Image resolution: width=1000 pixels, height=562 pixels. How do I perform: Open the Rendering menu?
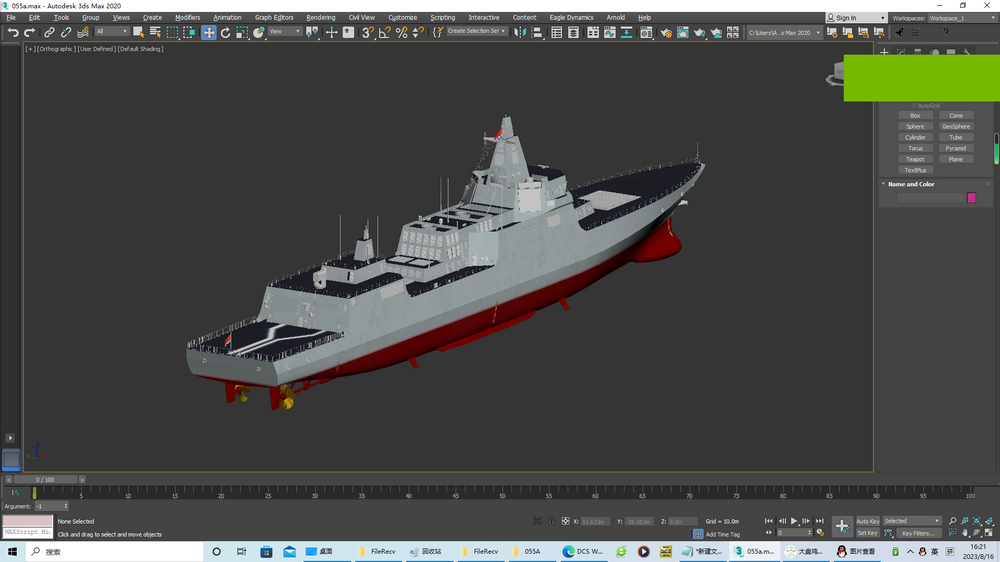click(320, 17)
